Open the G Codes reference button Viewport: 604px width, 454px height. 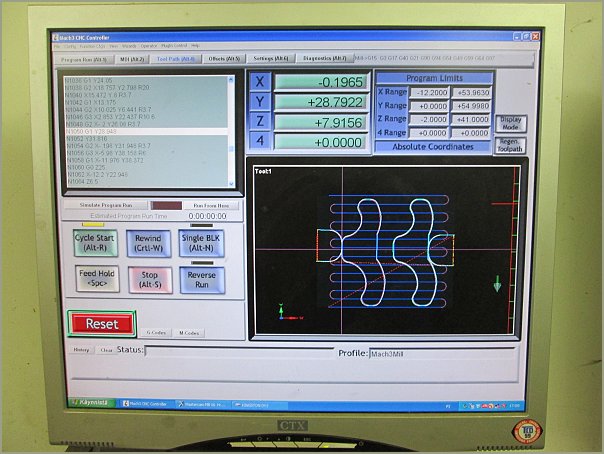156,332
